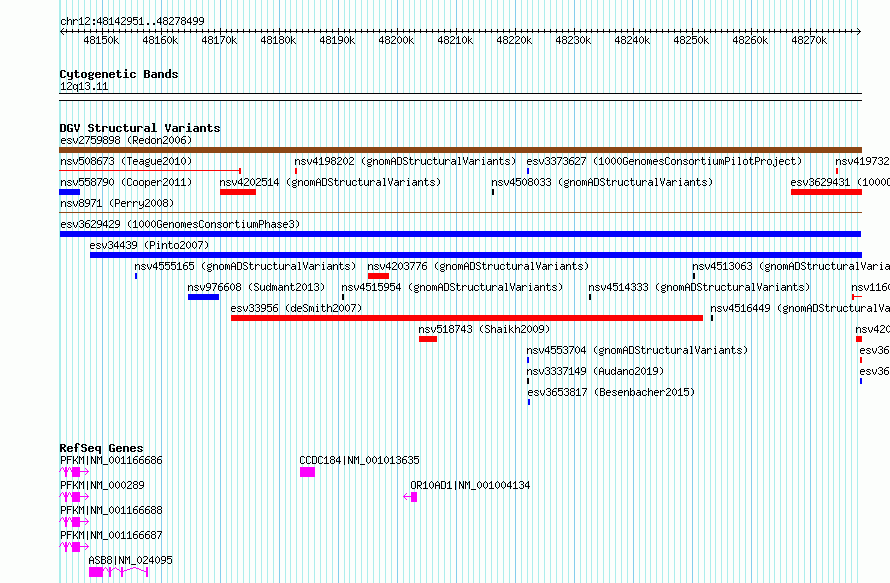Open the nsv4508033 gnomAD variant label
The image size is (890, 583).
(x=602, y=182)
